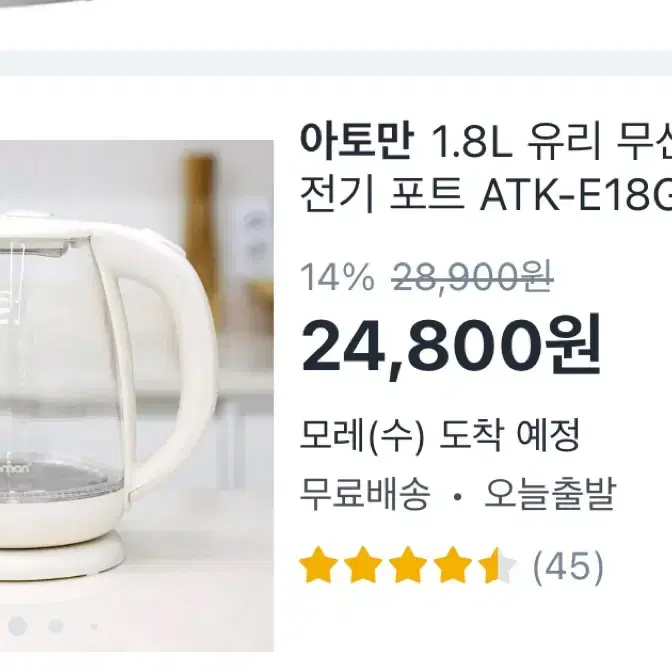
Task: Click the 오늘출발 same-day dispatch label
Action: (x=550, y=494)
